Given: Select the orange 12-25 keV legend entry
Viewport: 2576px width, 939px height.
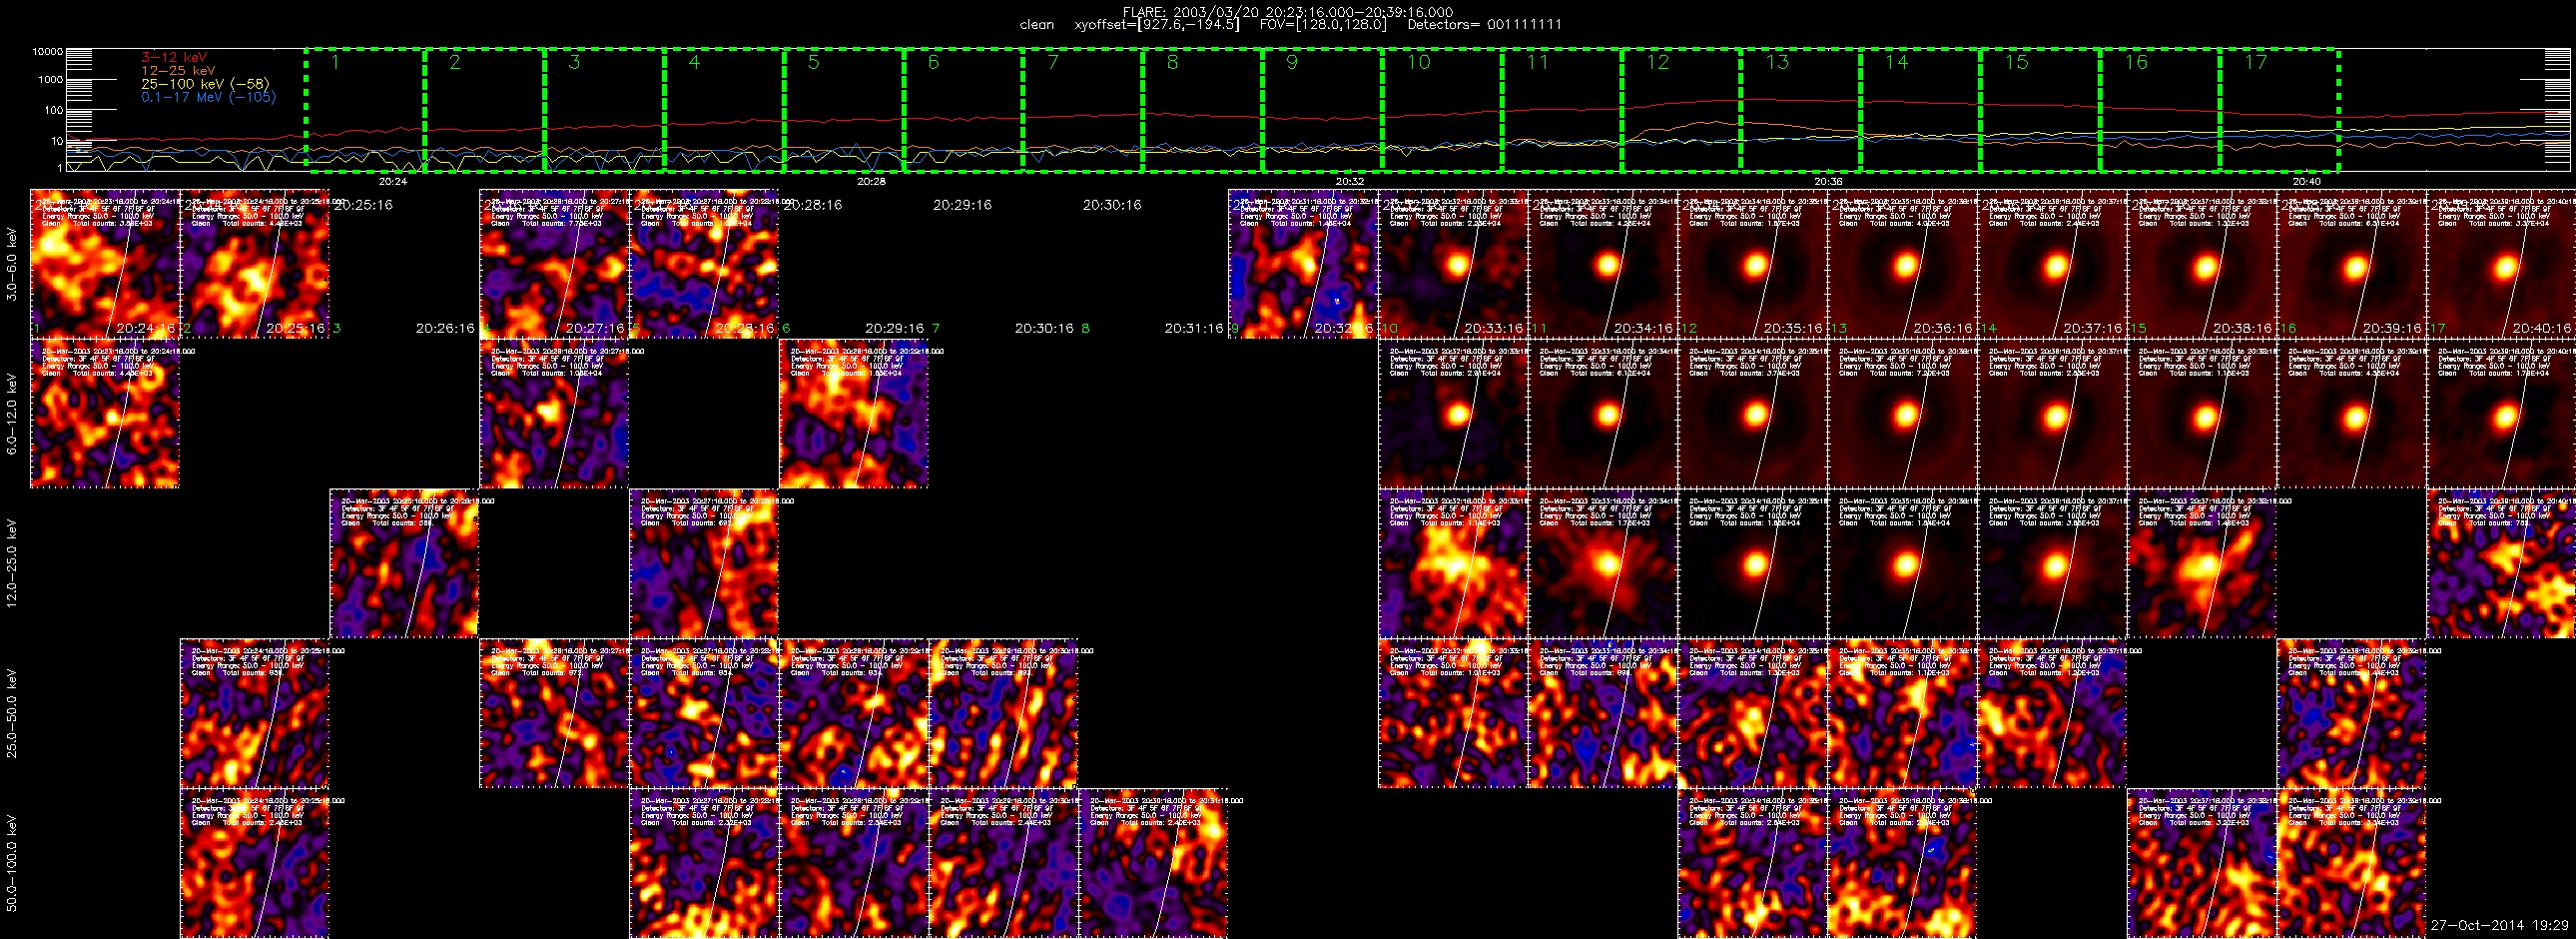Looking at the screenshot, I should pyautogui.click(x=178, y=70).
